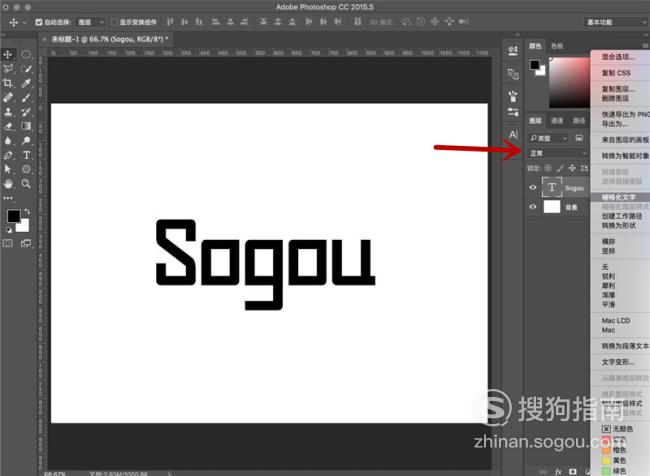Select the Move tool in the toolbox
Image resolution: width=650 pixels, height=476 pixels.
point(8,54)
